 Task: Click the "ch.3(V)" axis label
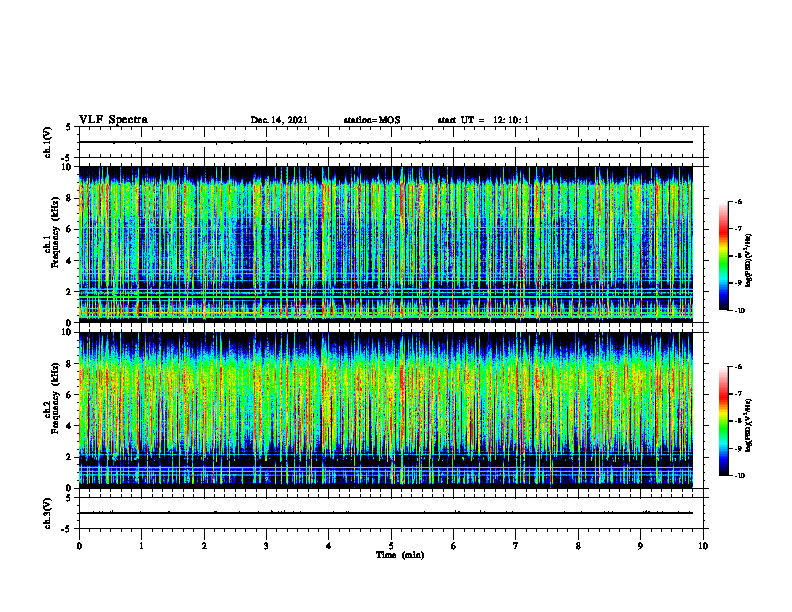pos(47,513)
